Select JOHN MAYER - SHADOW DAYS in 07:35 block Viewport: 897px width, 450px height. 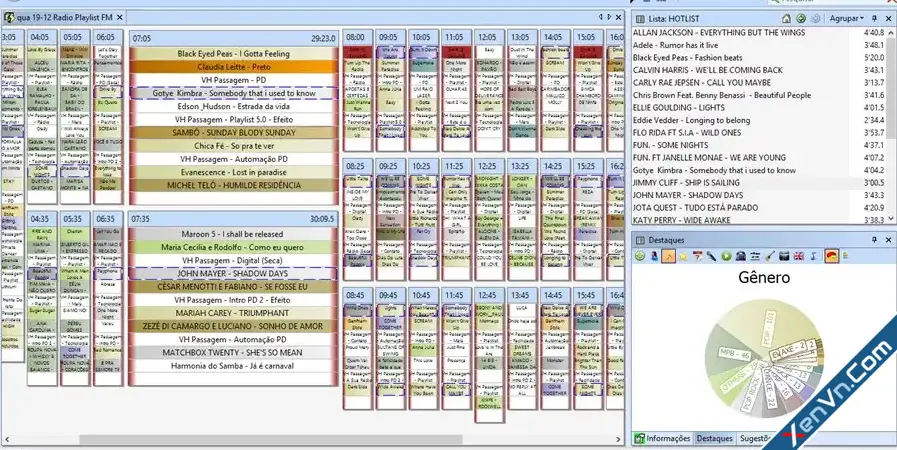tap(233, 273)
